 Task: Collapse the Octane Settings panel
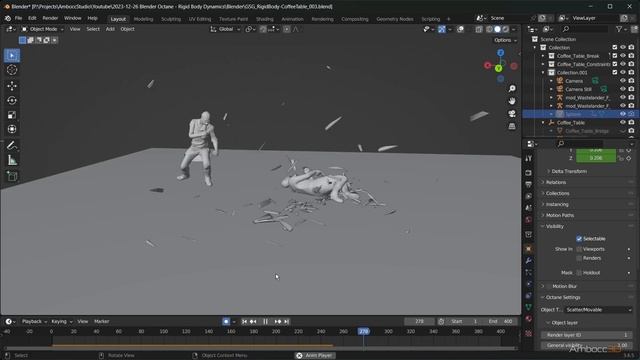click(x=562, y=298)
